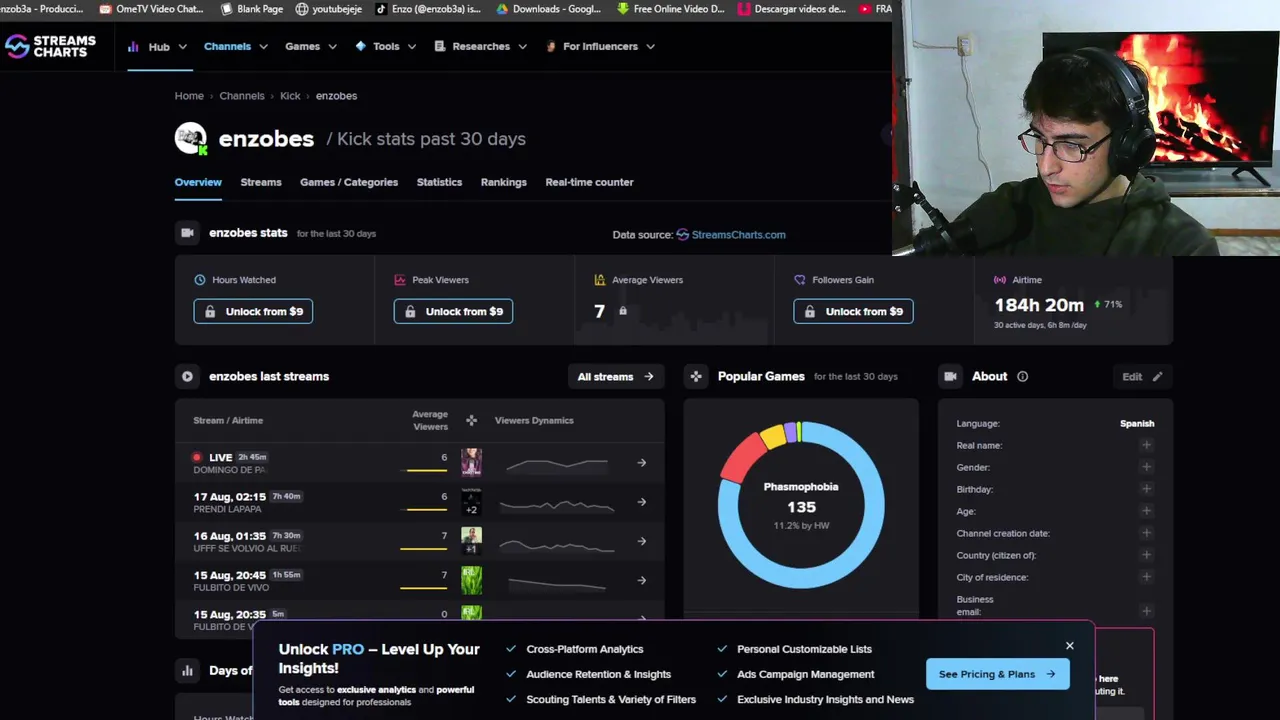Unlock Peak Viewers from $9
Viewport: 1280px width, 720px height.
click(x=453, y=311)
